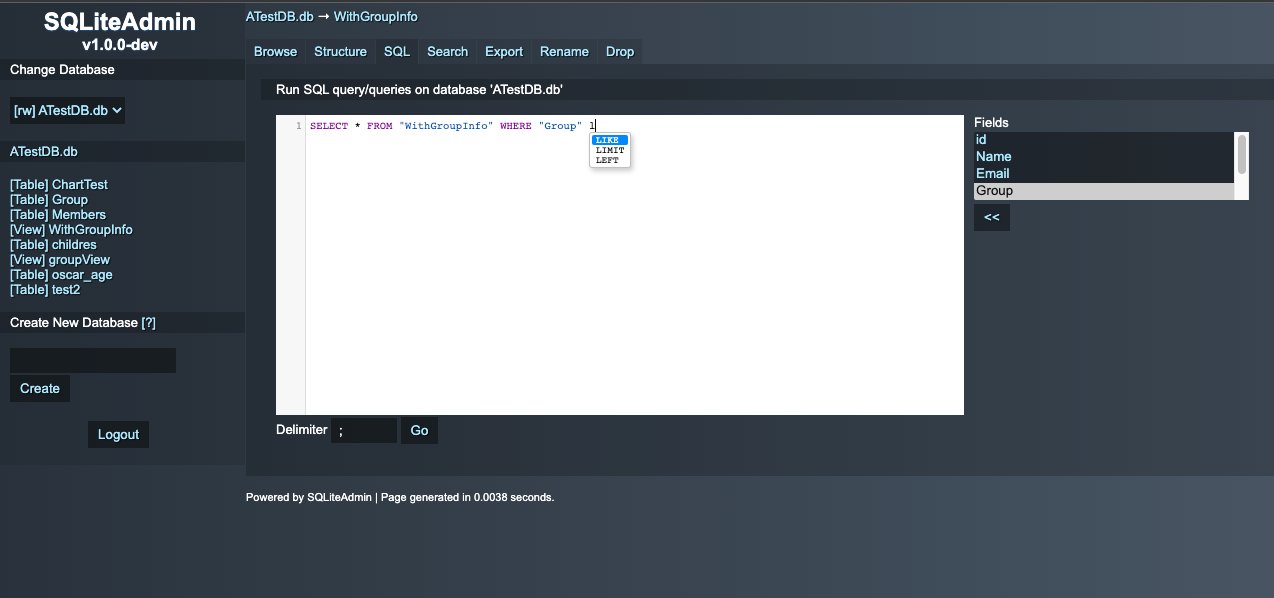
Task: Focus the Delimiter input field
Action: (x=364, y=430)
